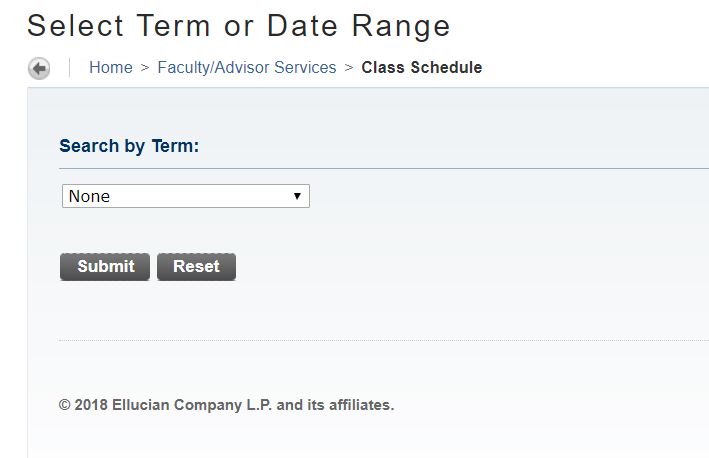Click the 2018 year in footer

[x=91, y=405]
